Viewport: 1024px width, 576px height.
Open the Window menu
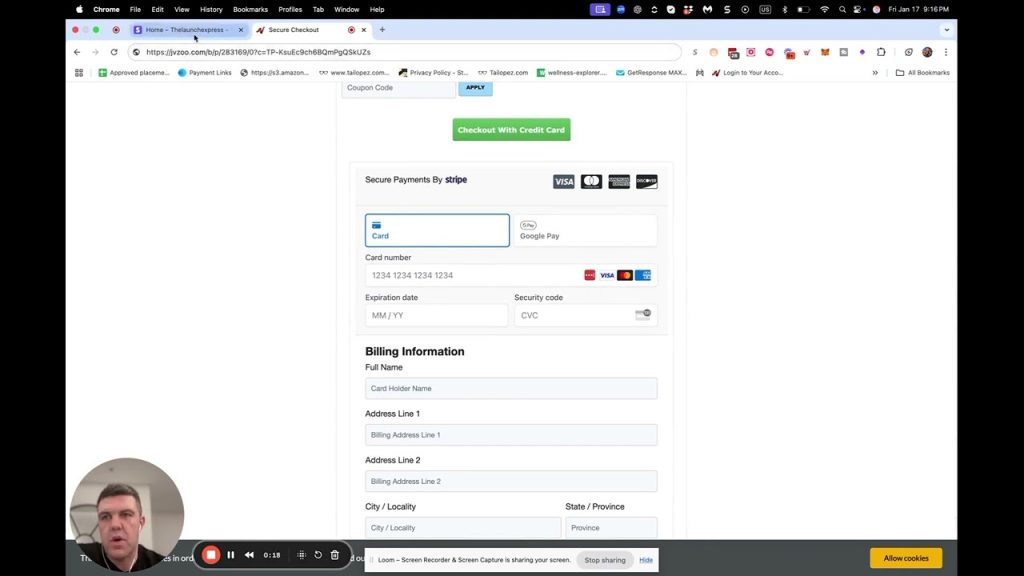pos(347,9)
